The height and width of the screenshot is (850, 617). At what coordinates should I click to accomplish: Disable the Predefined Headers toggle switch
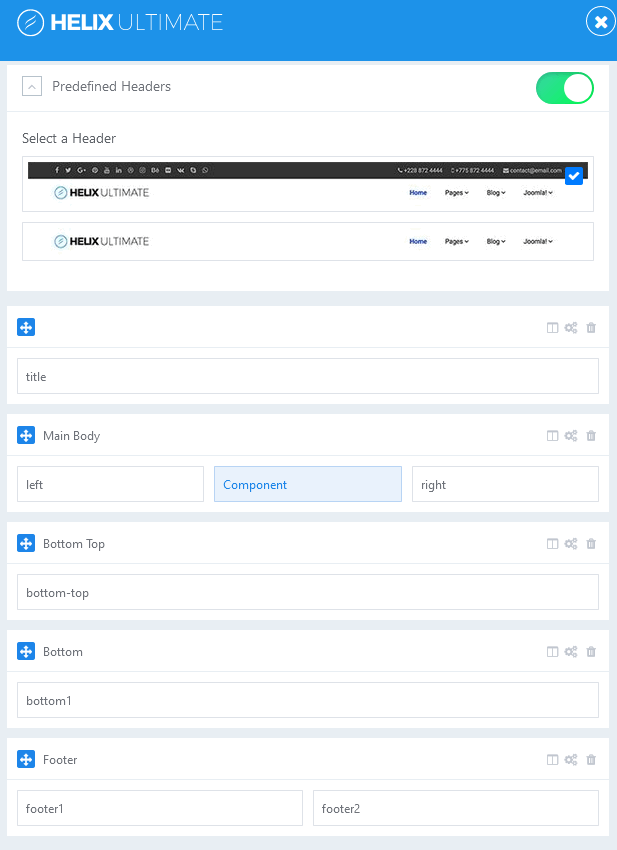[x=564, y=88]
